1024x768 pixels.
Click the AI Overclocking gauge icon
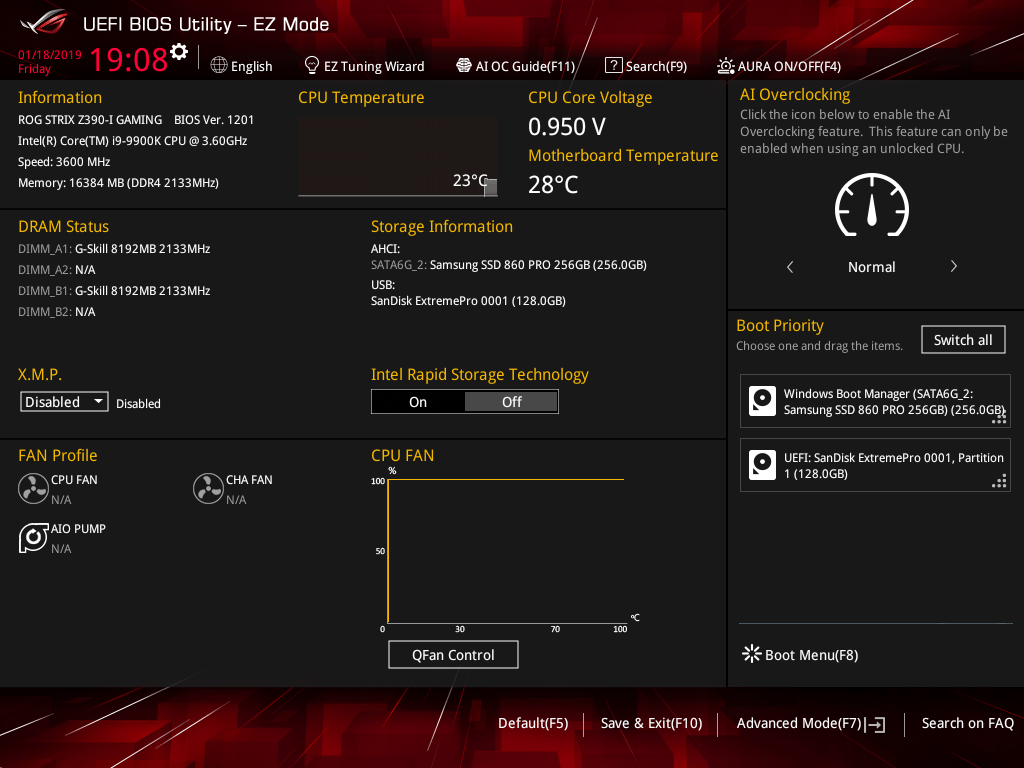click(872, 205)
